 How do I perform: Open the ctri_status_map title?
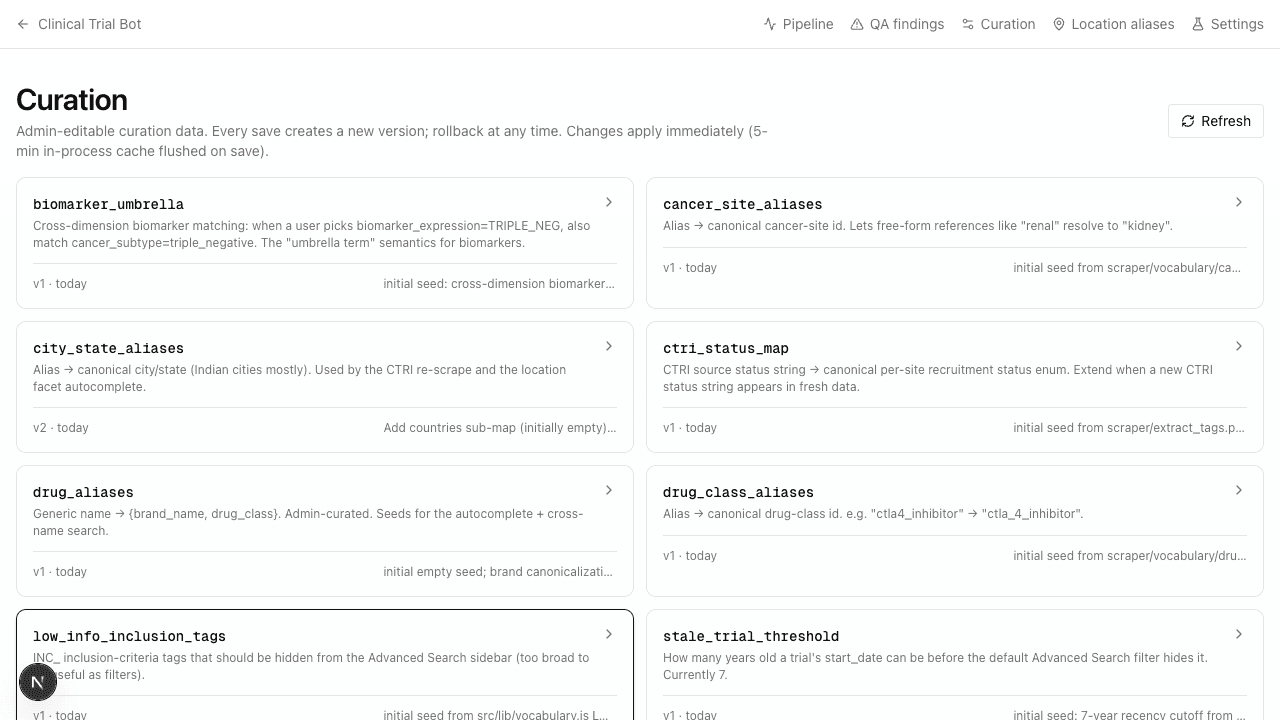point(726,348)
